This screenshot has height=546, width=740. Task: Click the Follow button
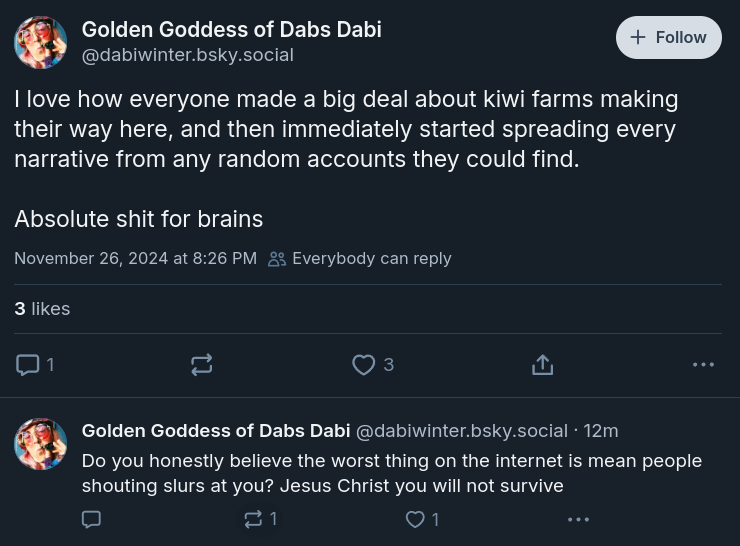pyautogui.click(x=668, y=38)
